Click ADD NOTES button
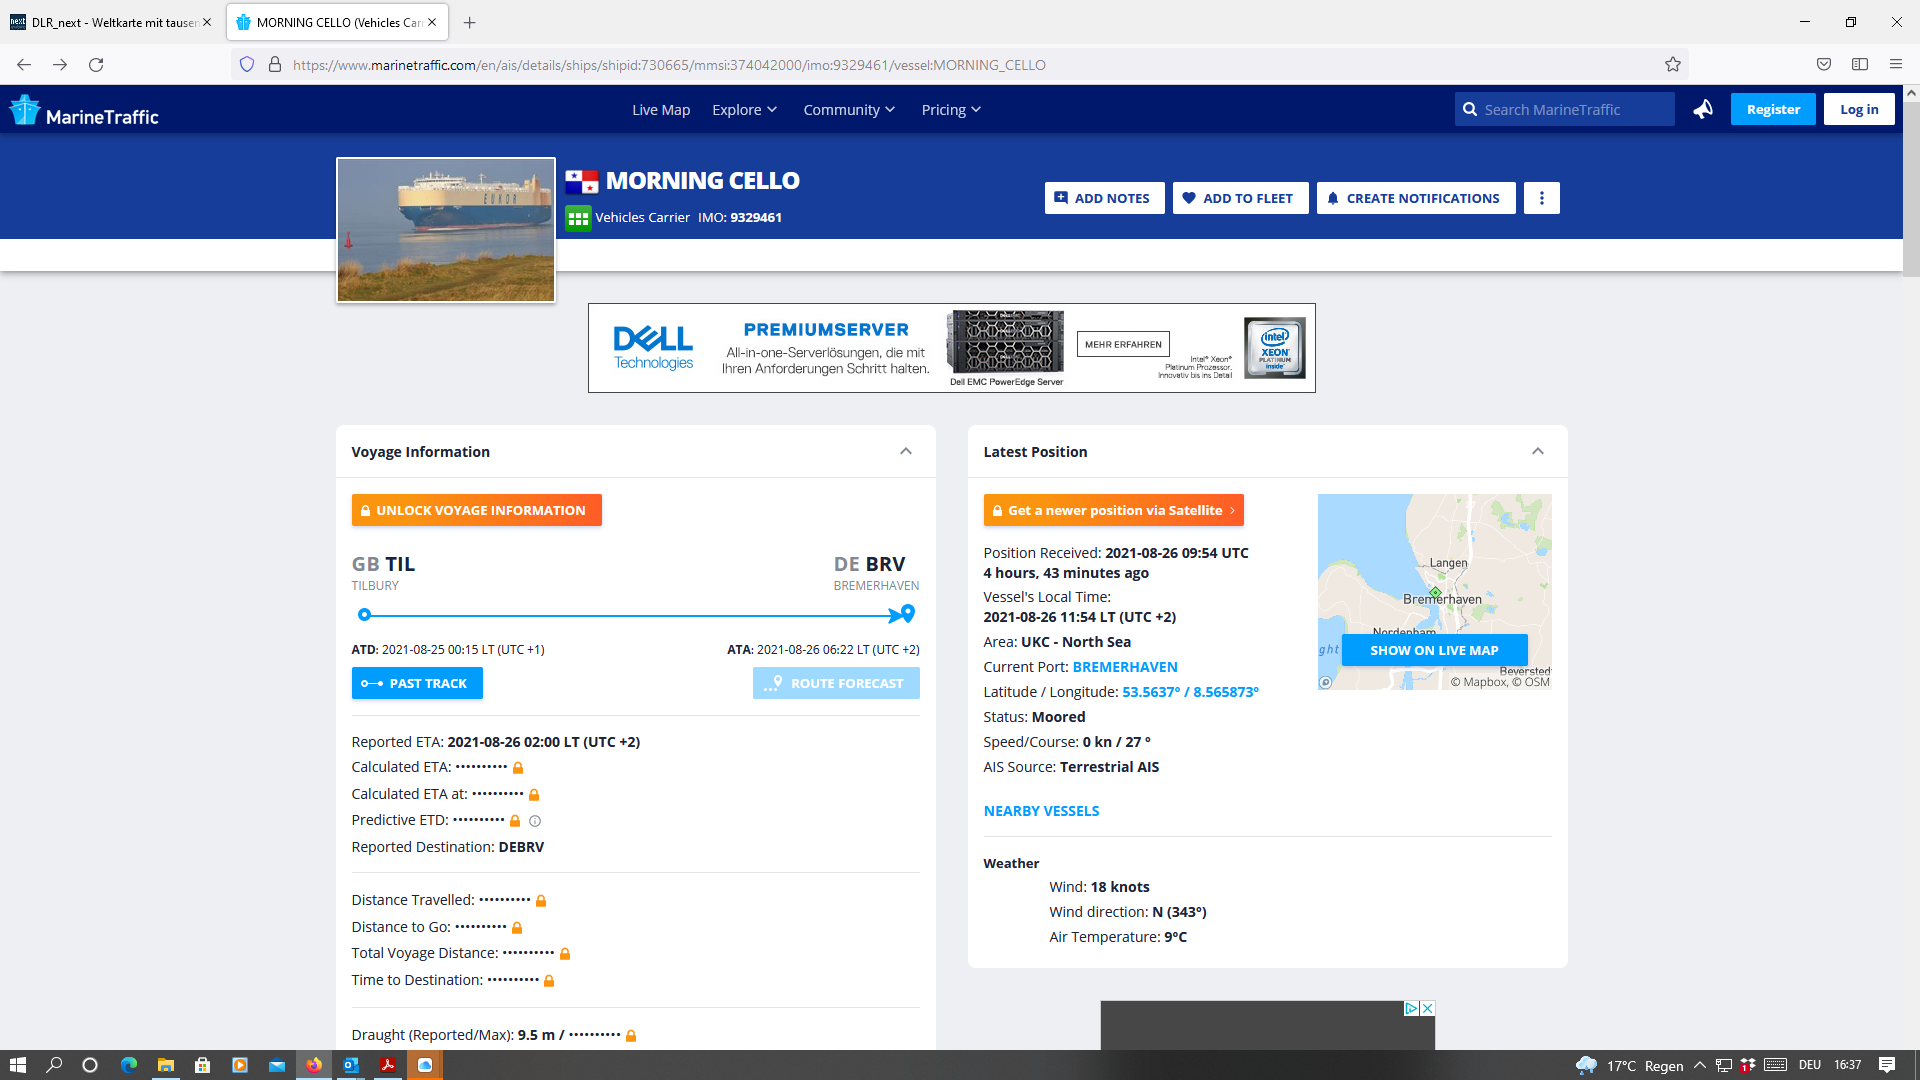1920x1080 pixels. tap(1104, 198)
